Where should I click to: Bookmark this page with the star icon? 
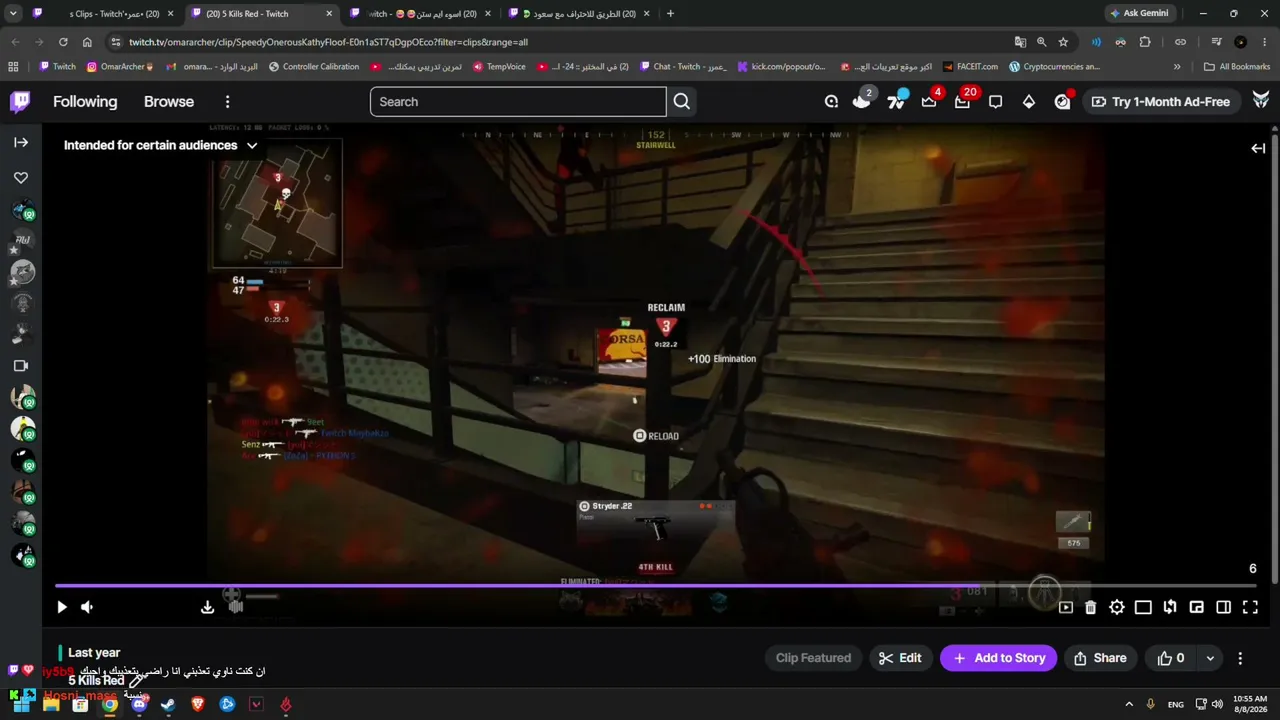(x=1063, y=42)
